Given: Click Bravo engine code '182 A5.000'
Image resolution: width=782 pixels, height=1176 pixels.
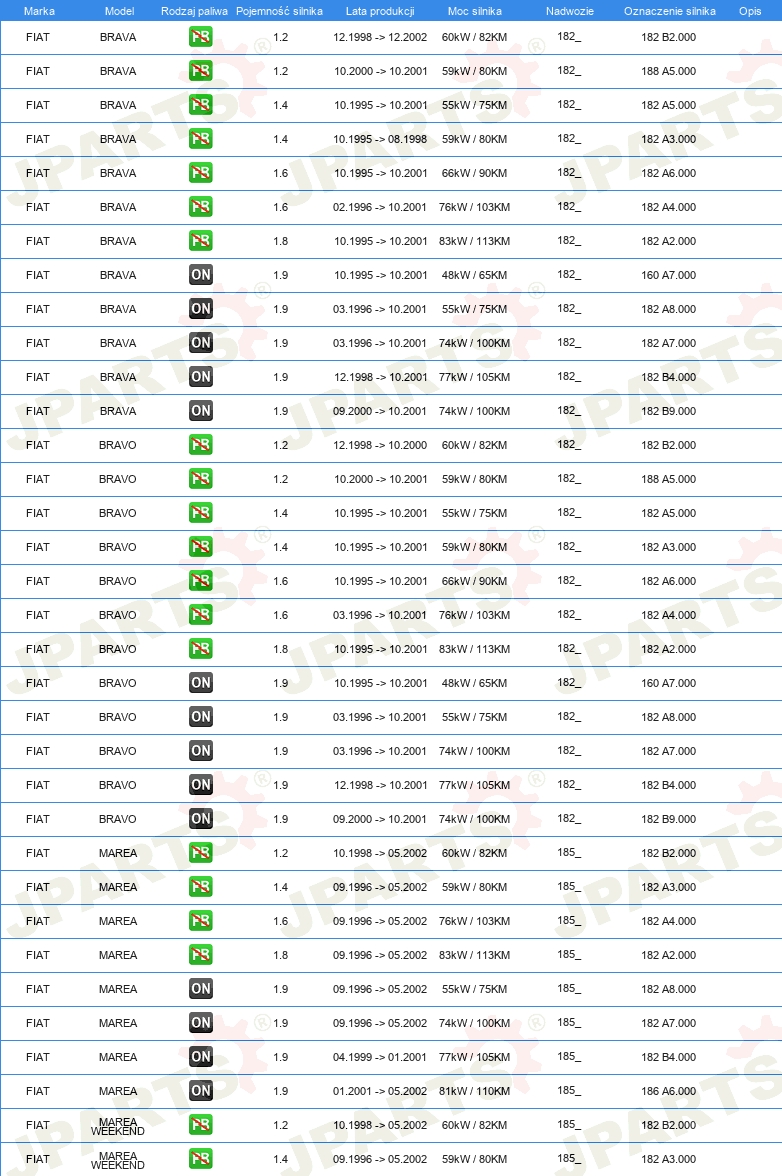Looking at the screenshot, I should [668, 513].
